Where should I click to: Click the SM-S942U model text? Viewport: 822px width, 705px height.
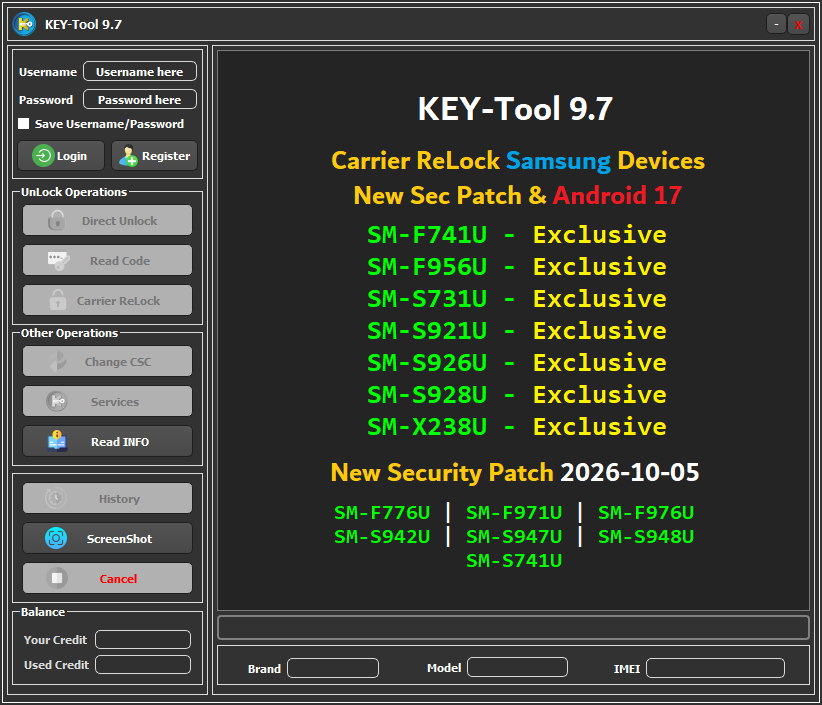(382, 536)
